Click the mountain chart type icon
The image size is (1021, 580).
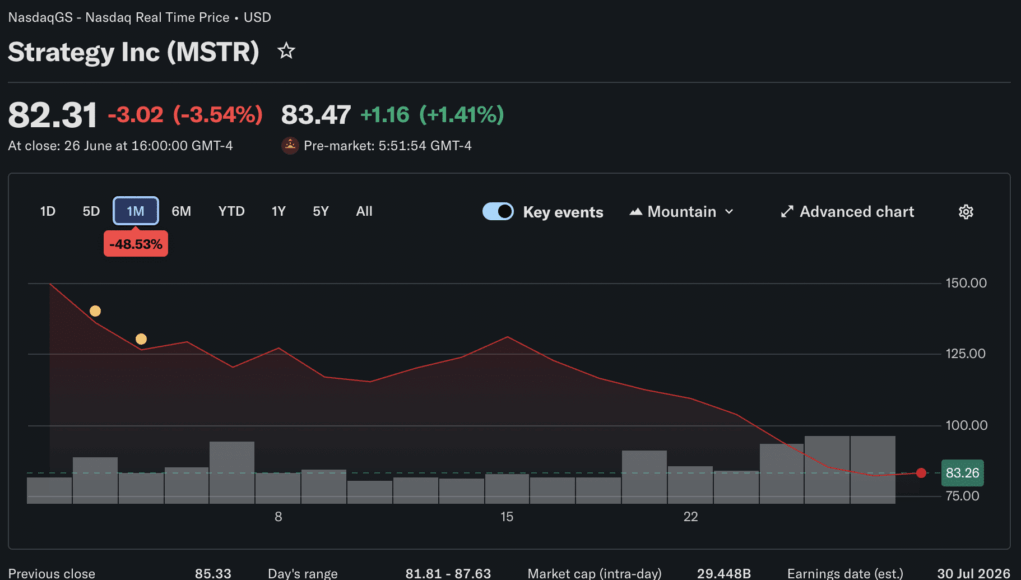[636, 212]
